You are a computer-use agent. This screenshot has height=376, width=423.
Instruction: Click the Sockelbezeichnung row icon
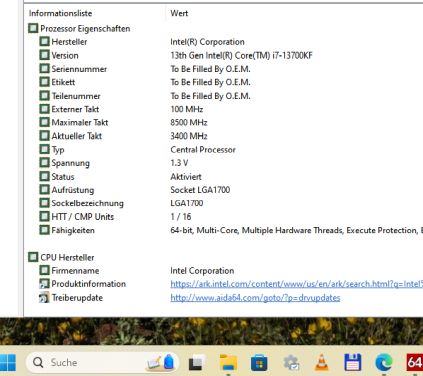pyautogui.click(x=44, y=203)
